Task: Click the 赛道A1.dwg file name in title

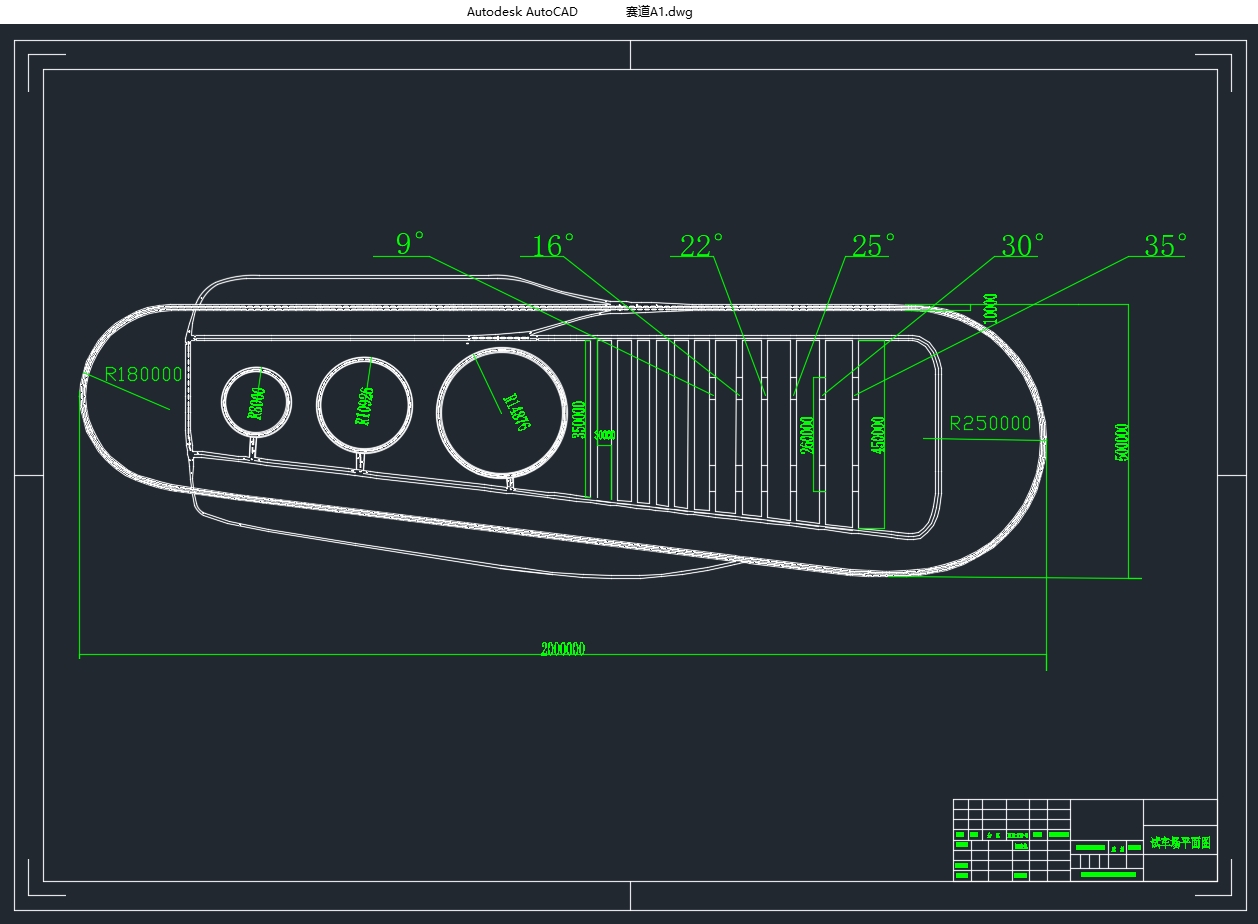Action: tap(659, 12)
